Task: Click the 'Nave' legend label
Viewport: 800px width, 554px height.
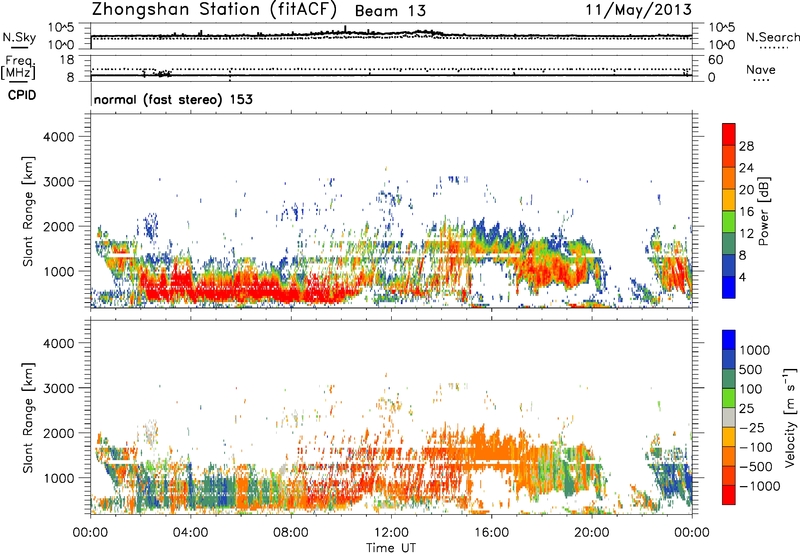Action: 761,69
